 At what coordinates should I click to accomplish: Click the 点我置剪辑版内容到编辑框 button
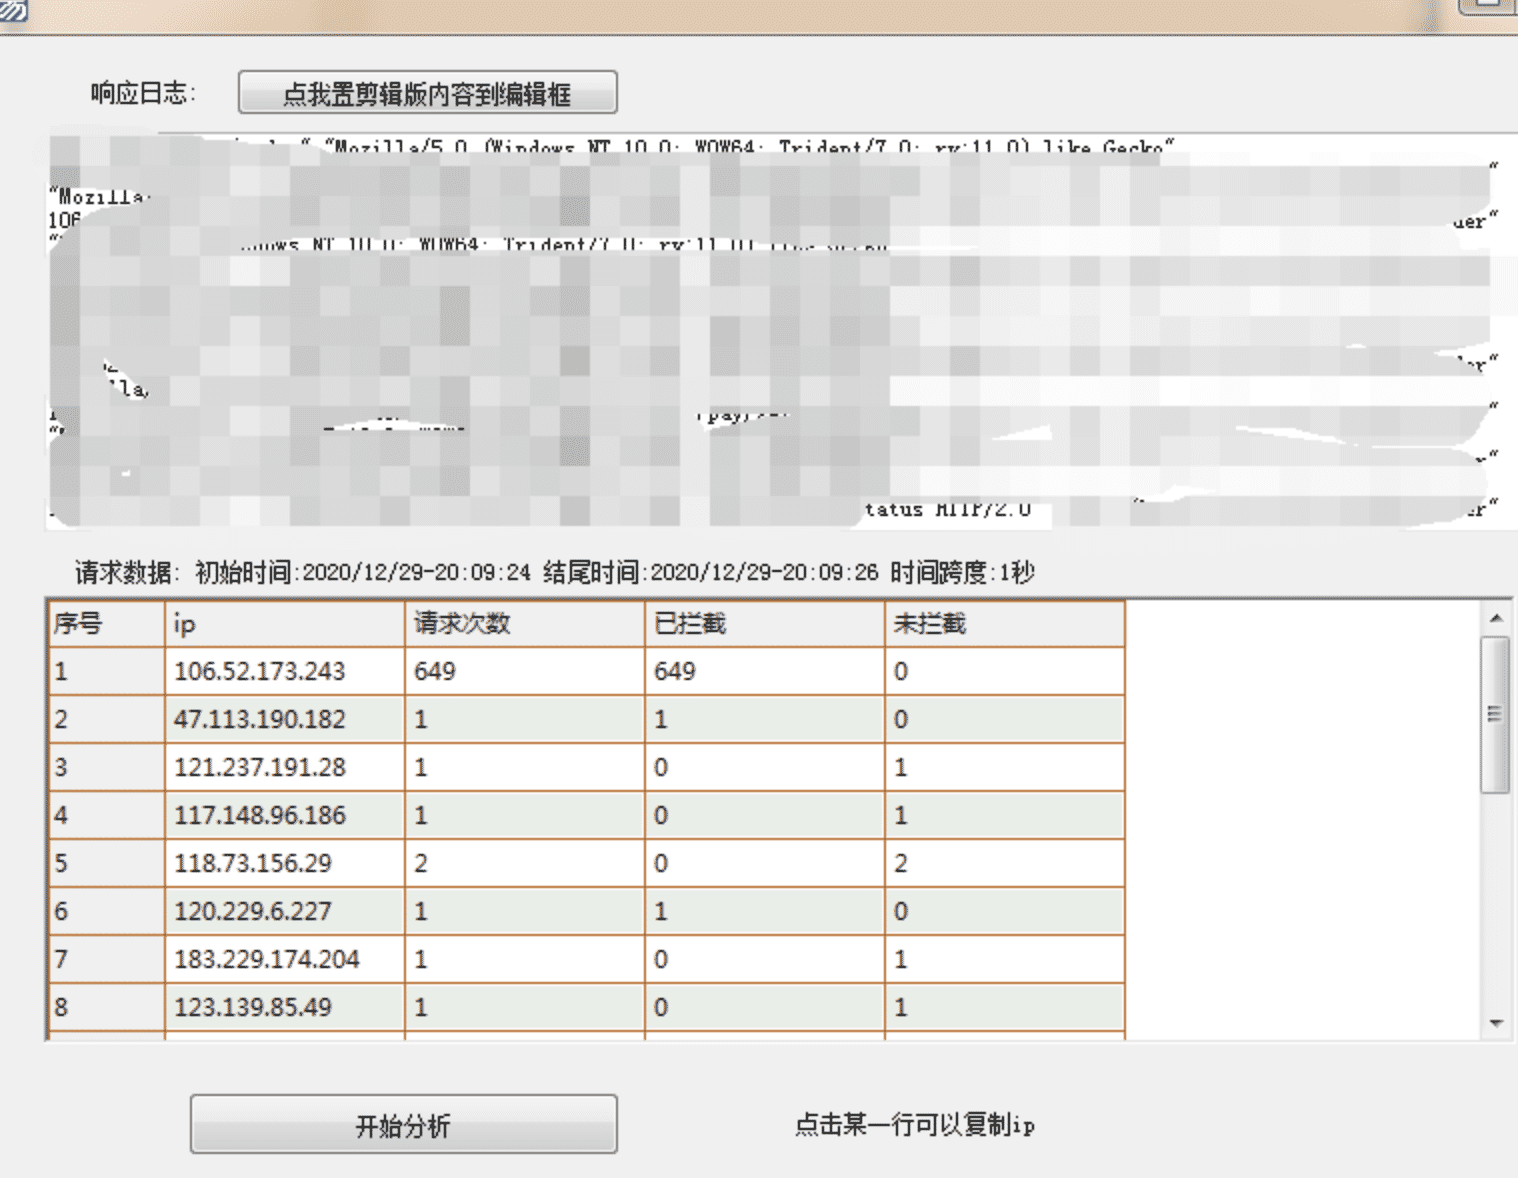[427, 91]
